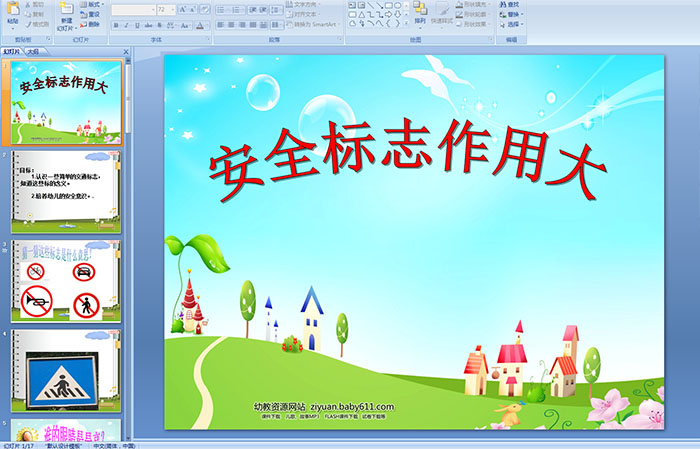
Task: Expand the shapes gallery More arrow
Action: pos(406,23)
